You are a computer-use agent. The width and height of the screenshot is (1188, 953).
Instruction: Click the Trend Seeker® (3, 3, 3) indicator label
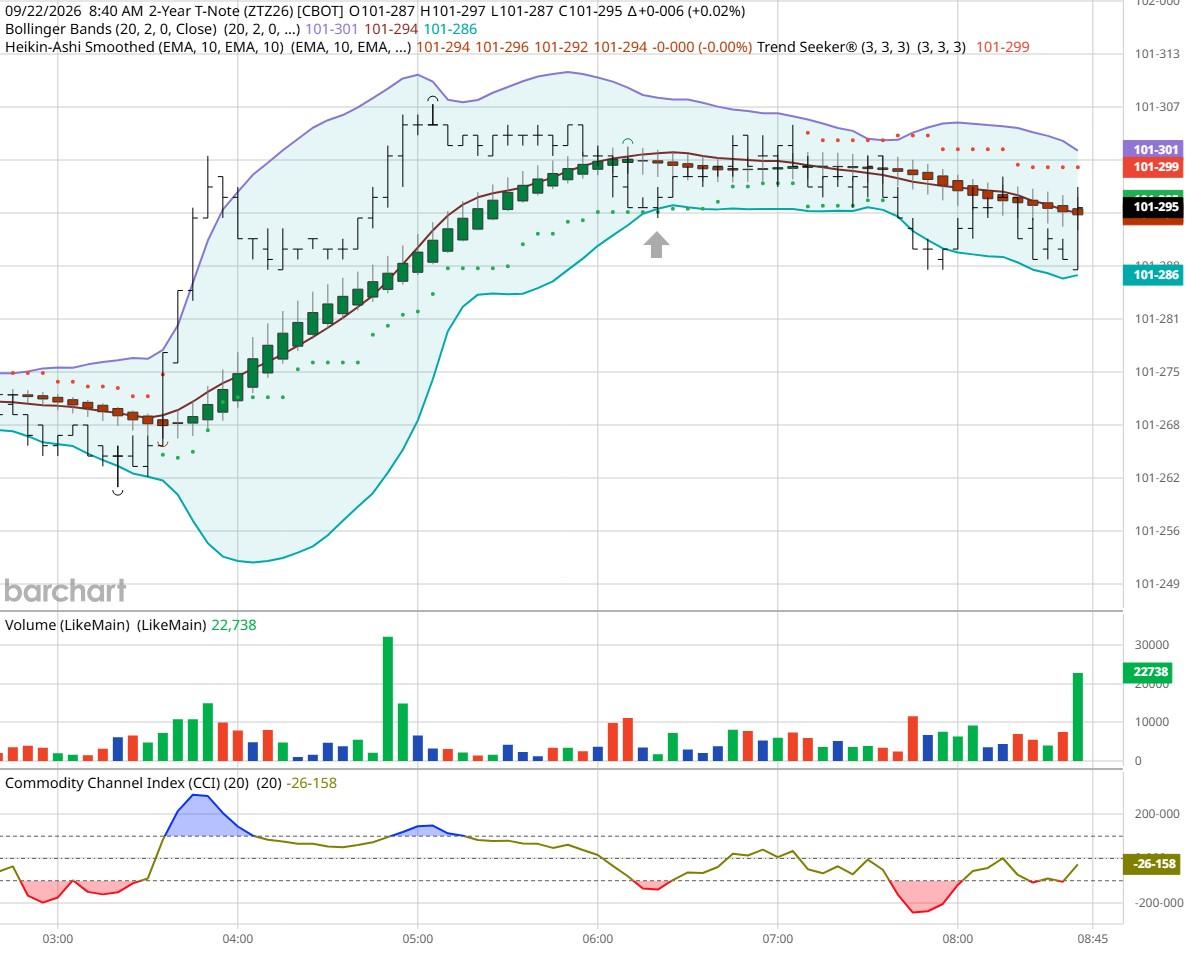click(x=833, y=47)
